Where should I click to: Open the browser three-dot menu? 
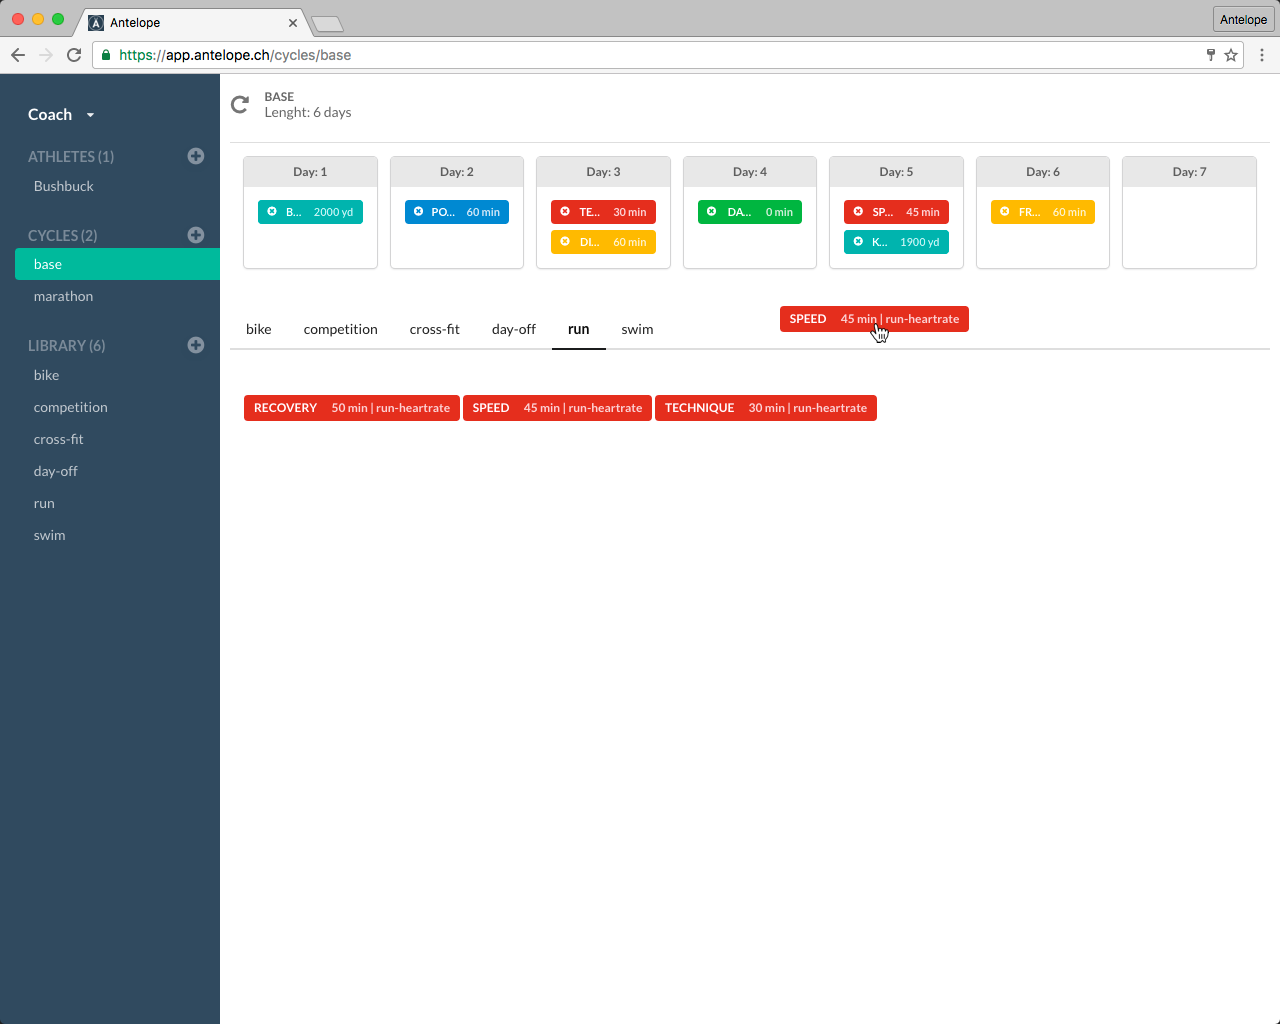click(x=1262, y=55)
